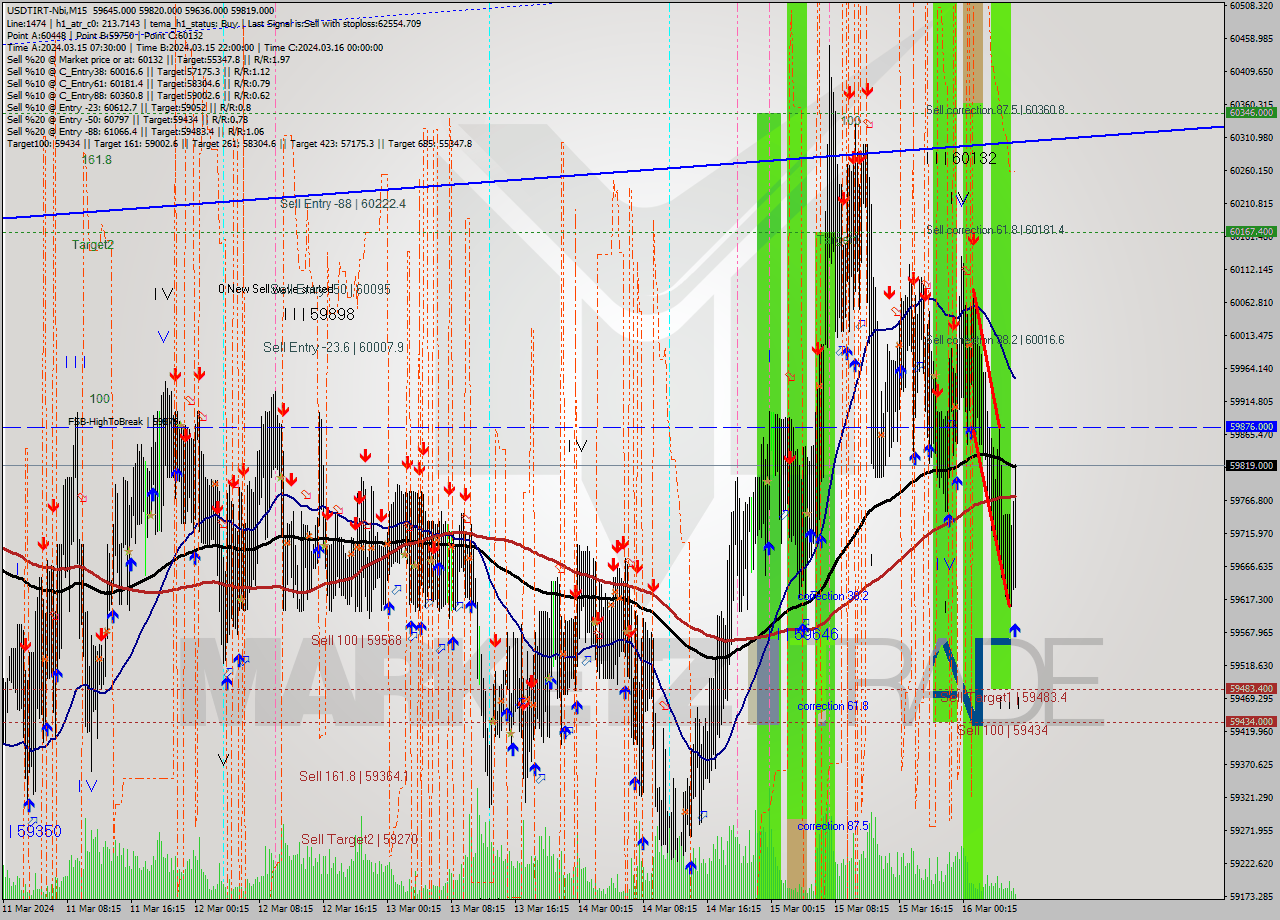Click the red 59483.400 price tag

coord(1251,689)
